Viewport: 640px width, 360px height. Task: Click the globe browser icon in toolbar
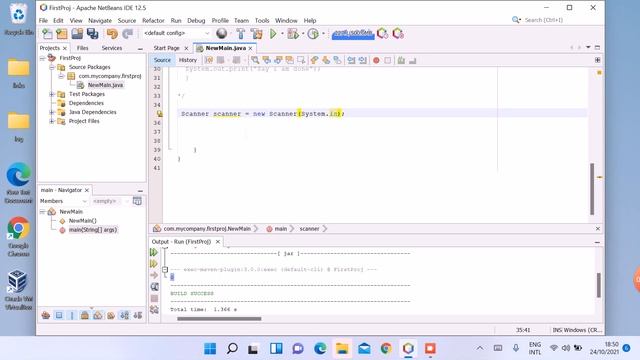(222, 33)
